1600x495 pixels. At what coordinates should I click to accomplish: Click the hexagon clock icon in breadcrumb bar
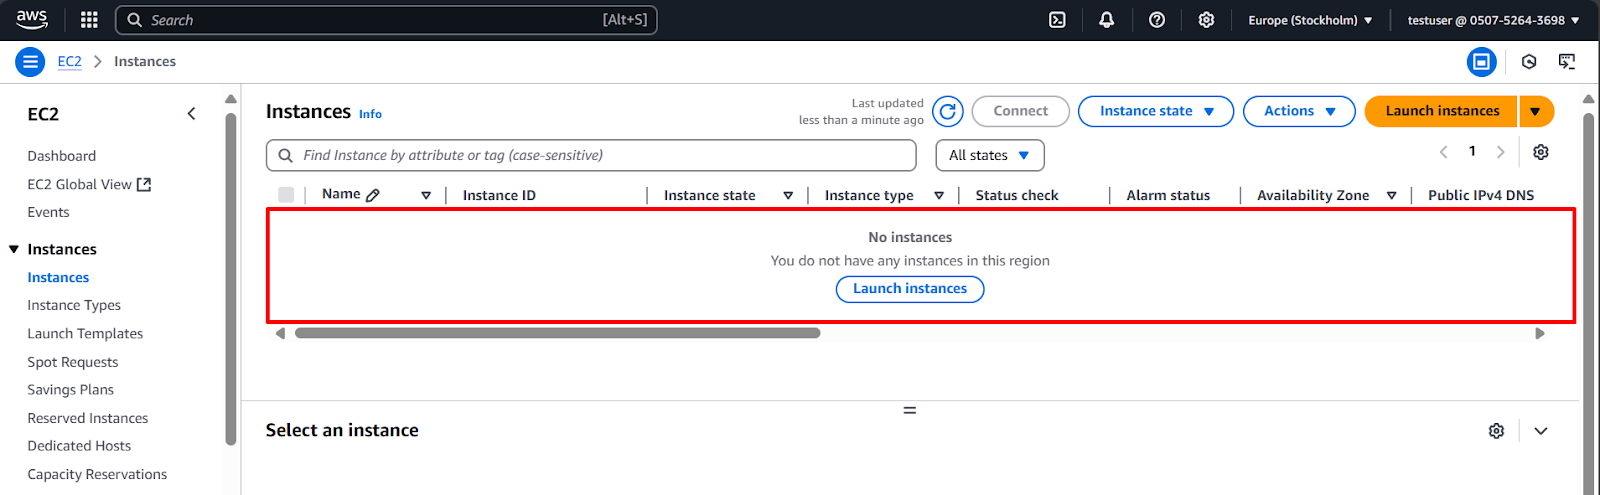tap(1529, 62)
